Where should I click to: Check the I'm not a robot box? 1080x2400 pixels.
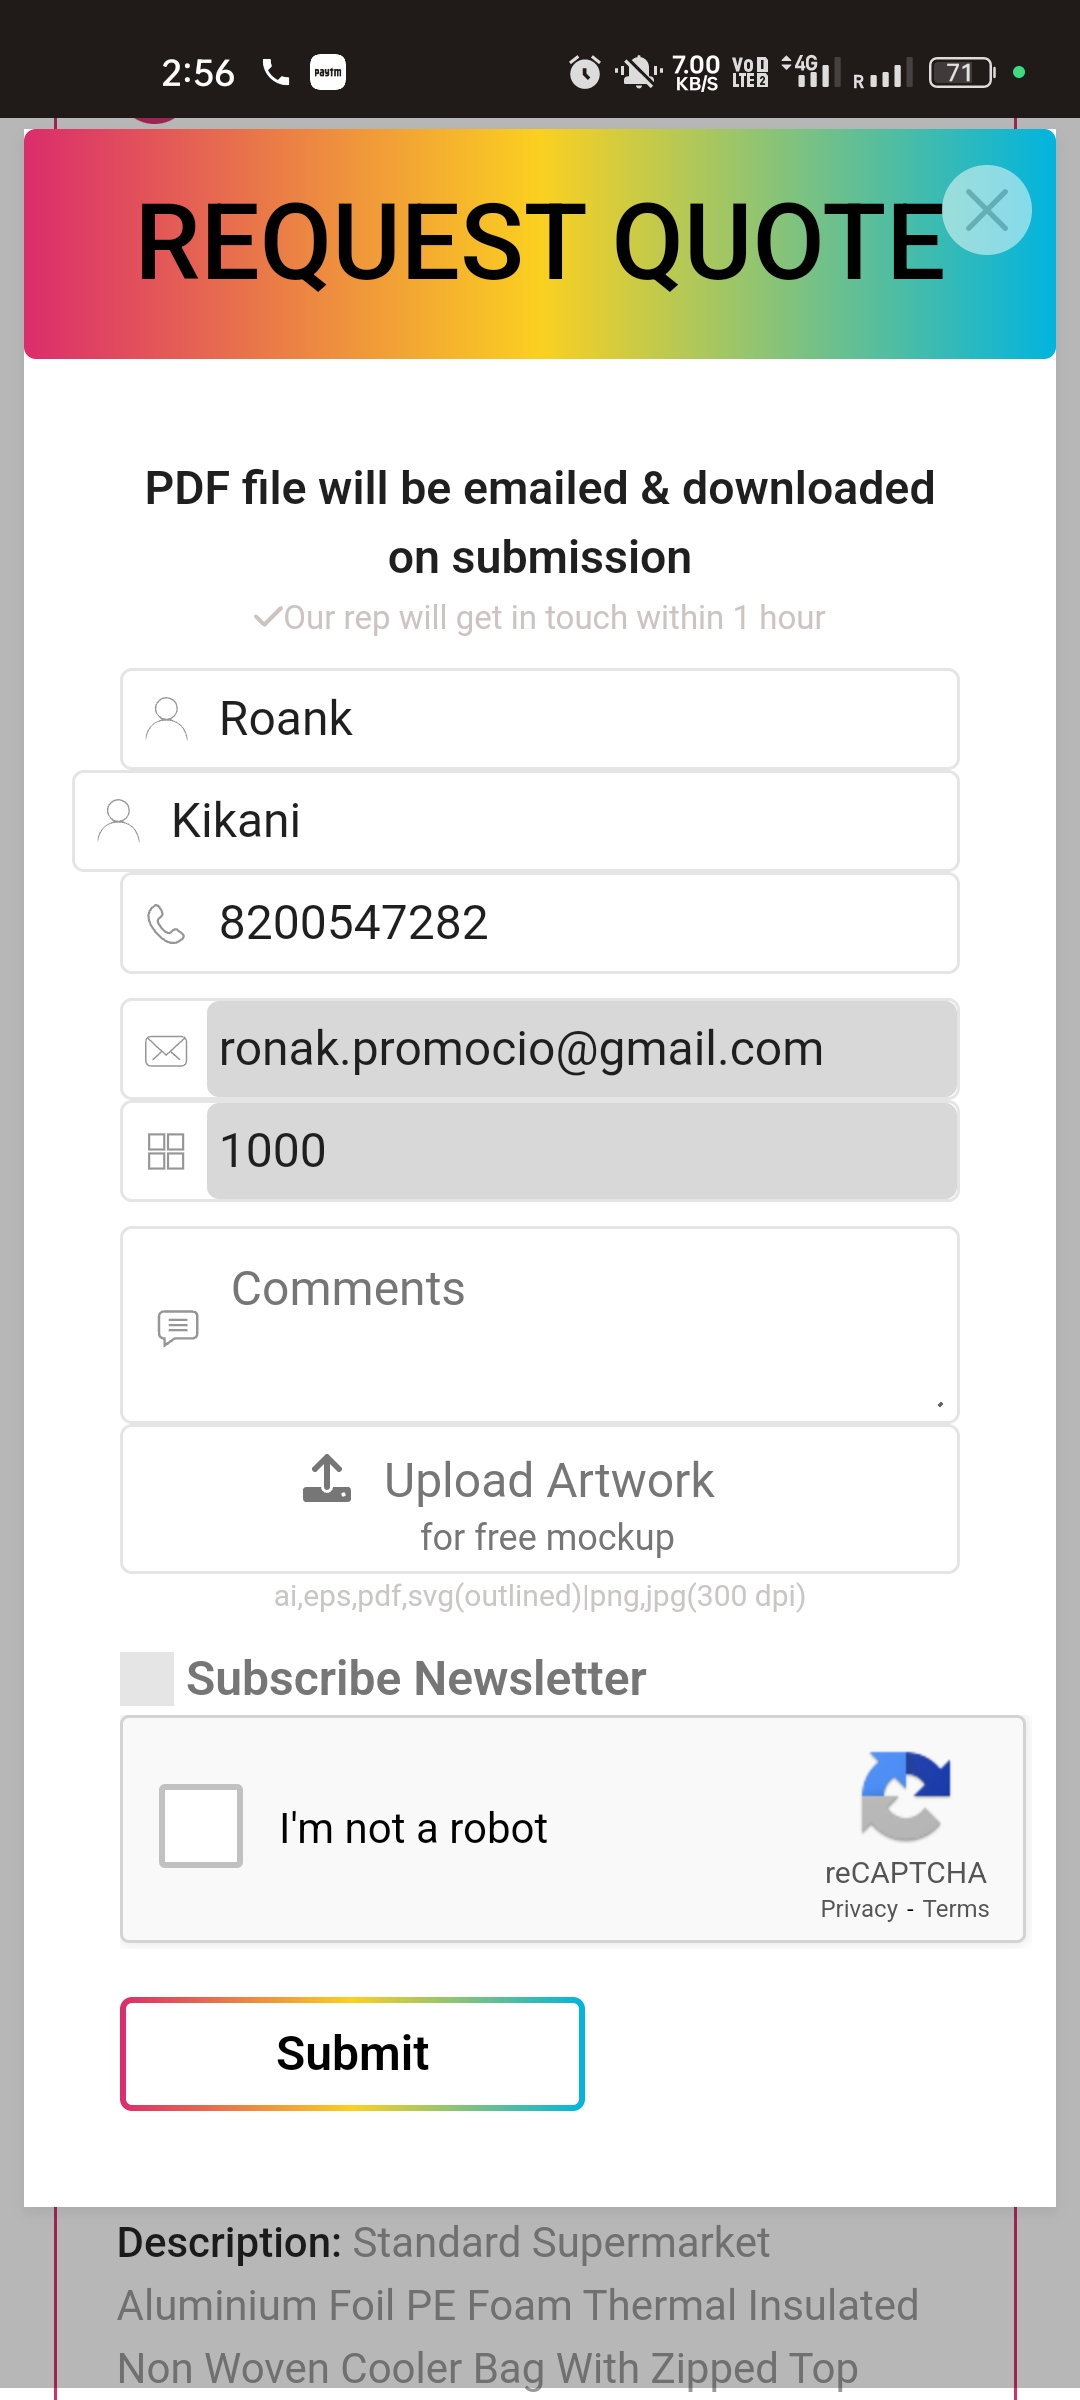tap(201, 1826)
